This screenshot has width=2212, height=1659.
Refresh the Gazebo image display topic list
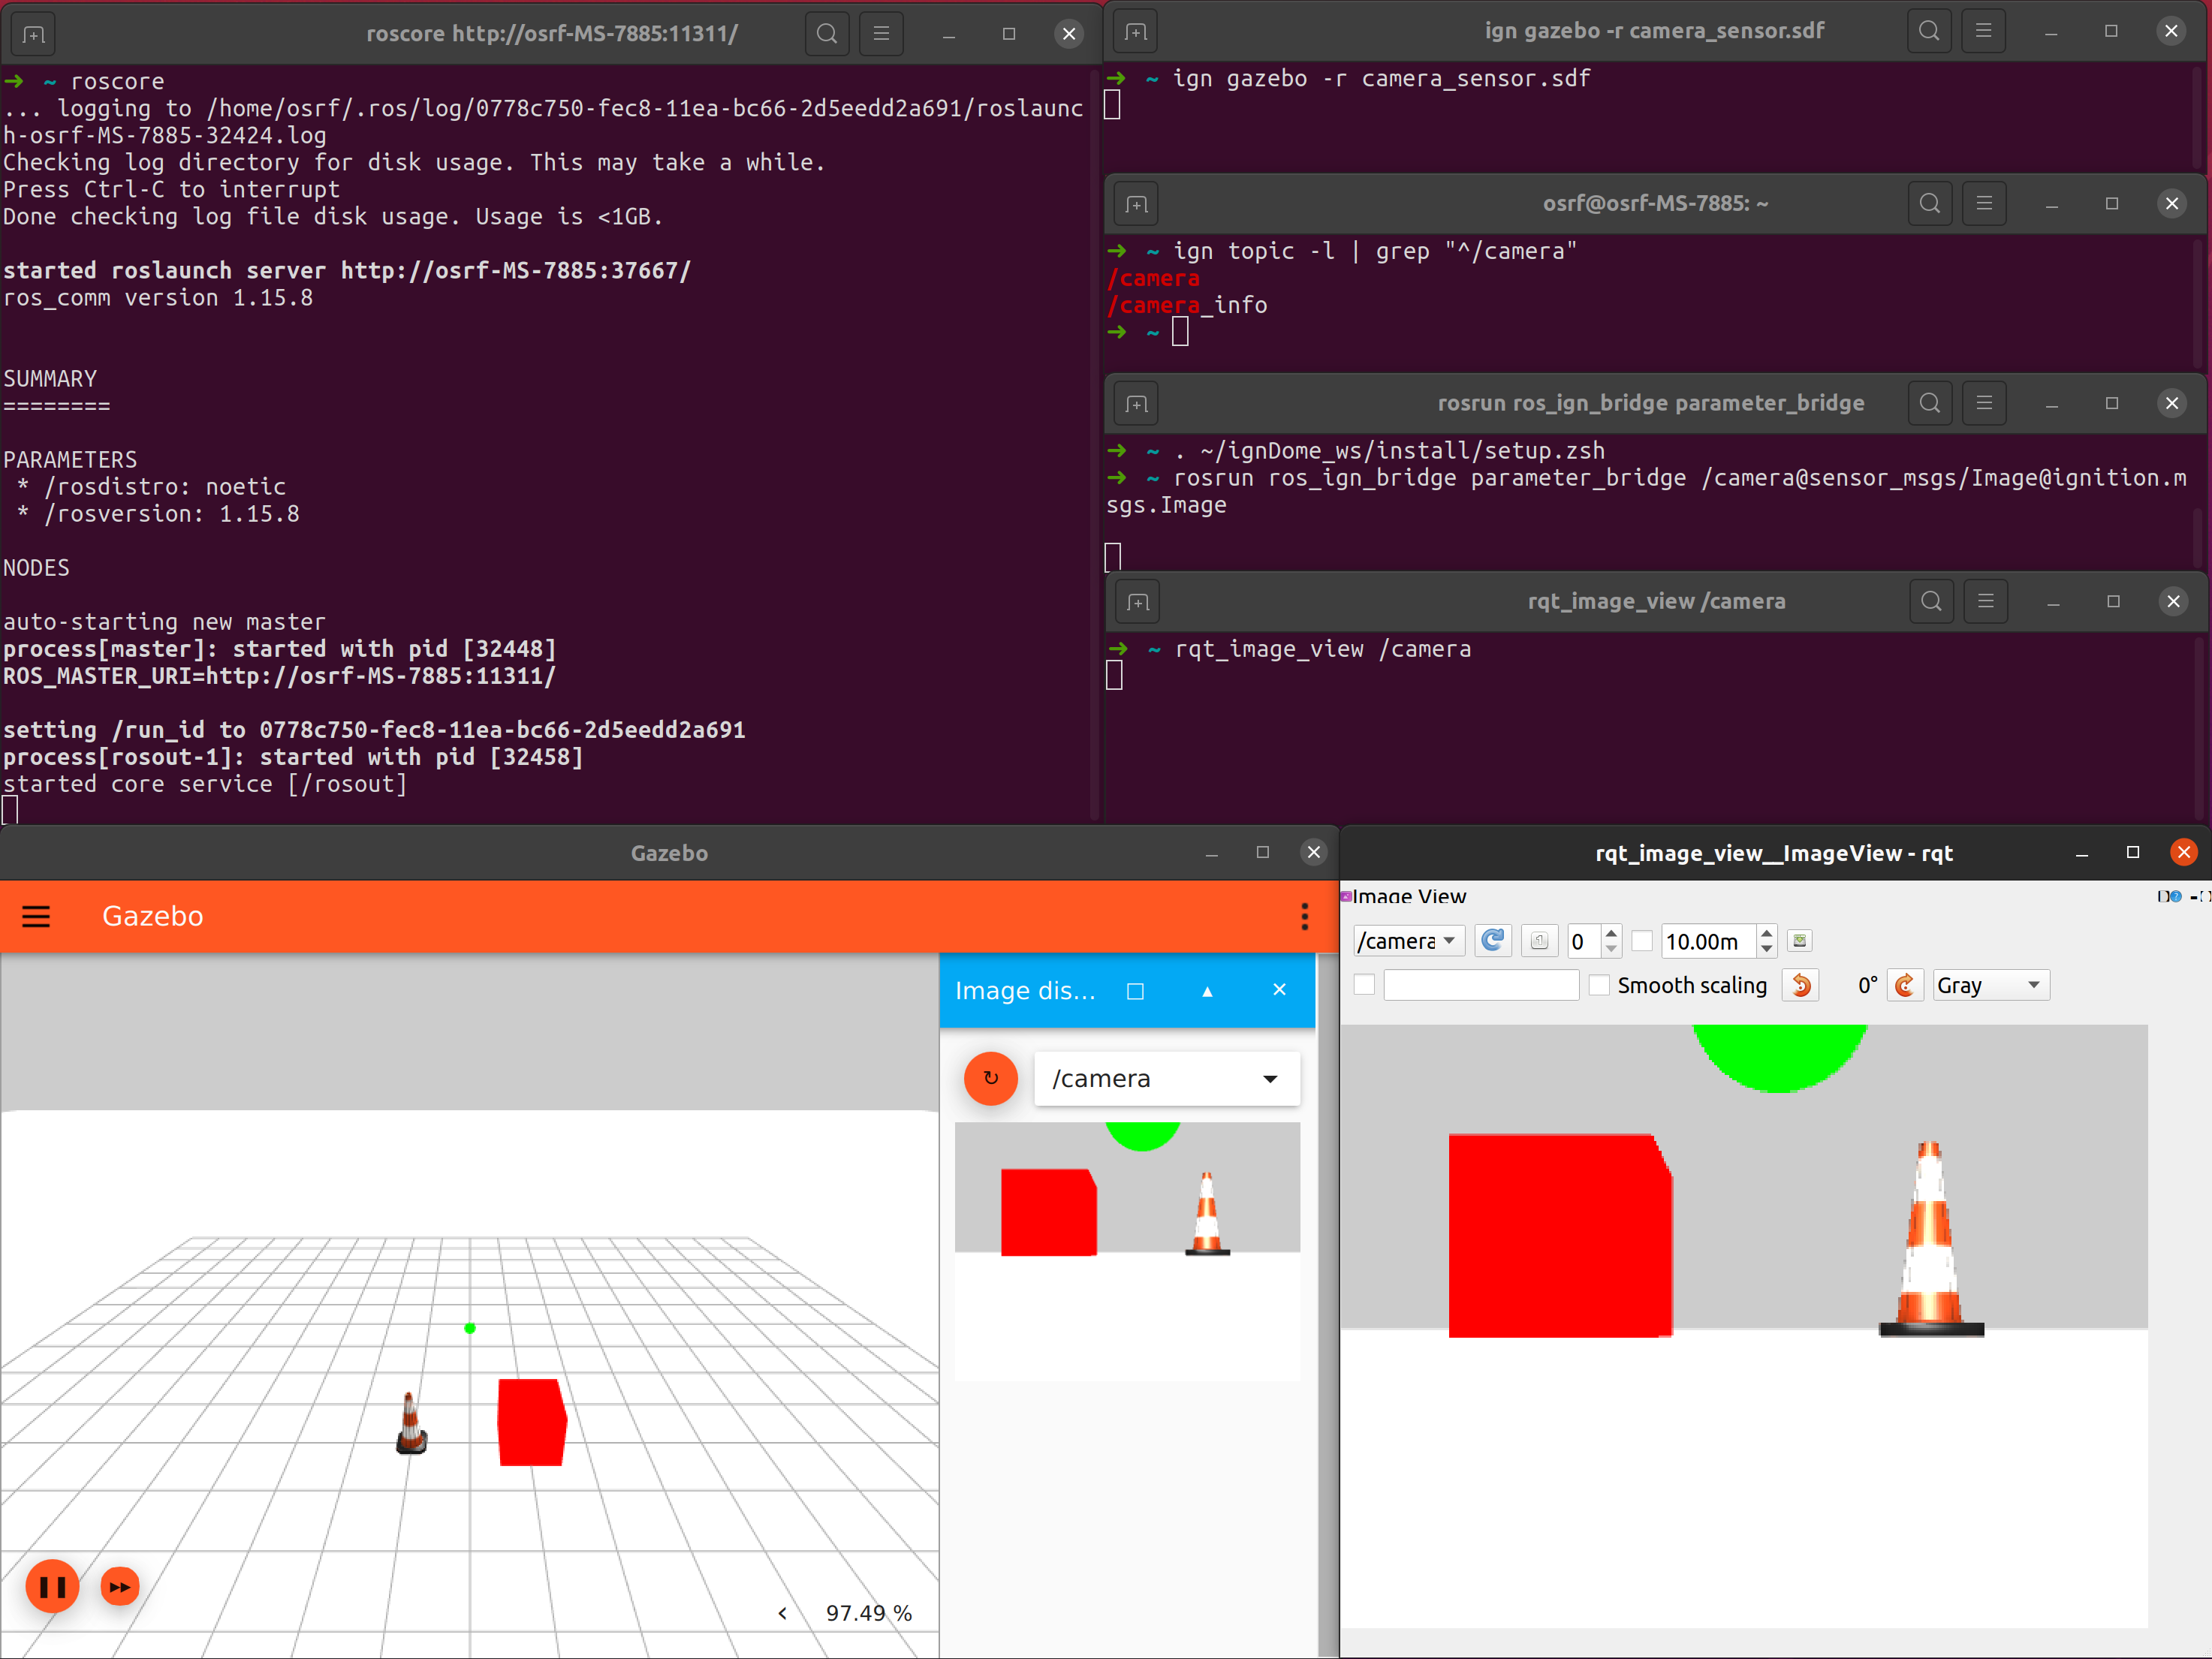[990, 1078]
